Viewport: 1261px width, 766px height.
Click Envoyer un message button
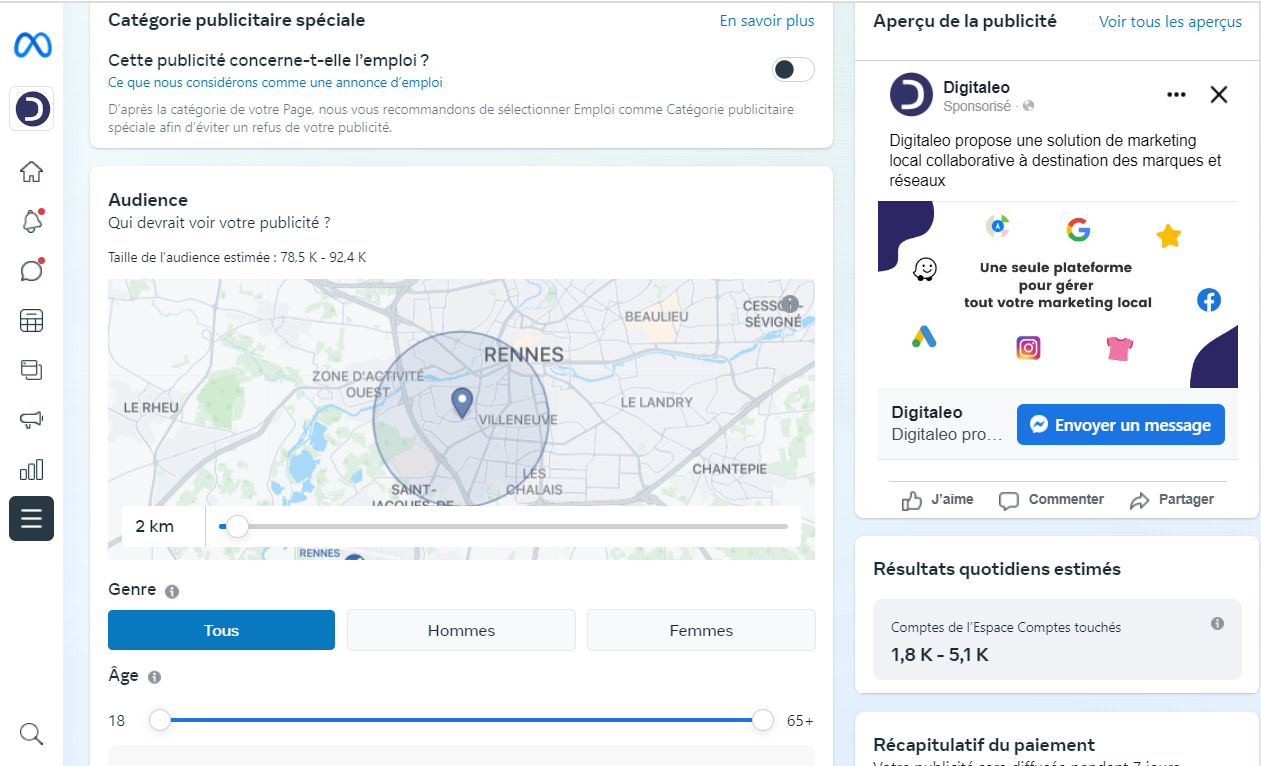point(1120,425)
